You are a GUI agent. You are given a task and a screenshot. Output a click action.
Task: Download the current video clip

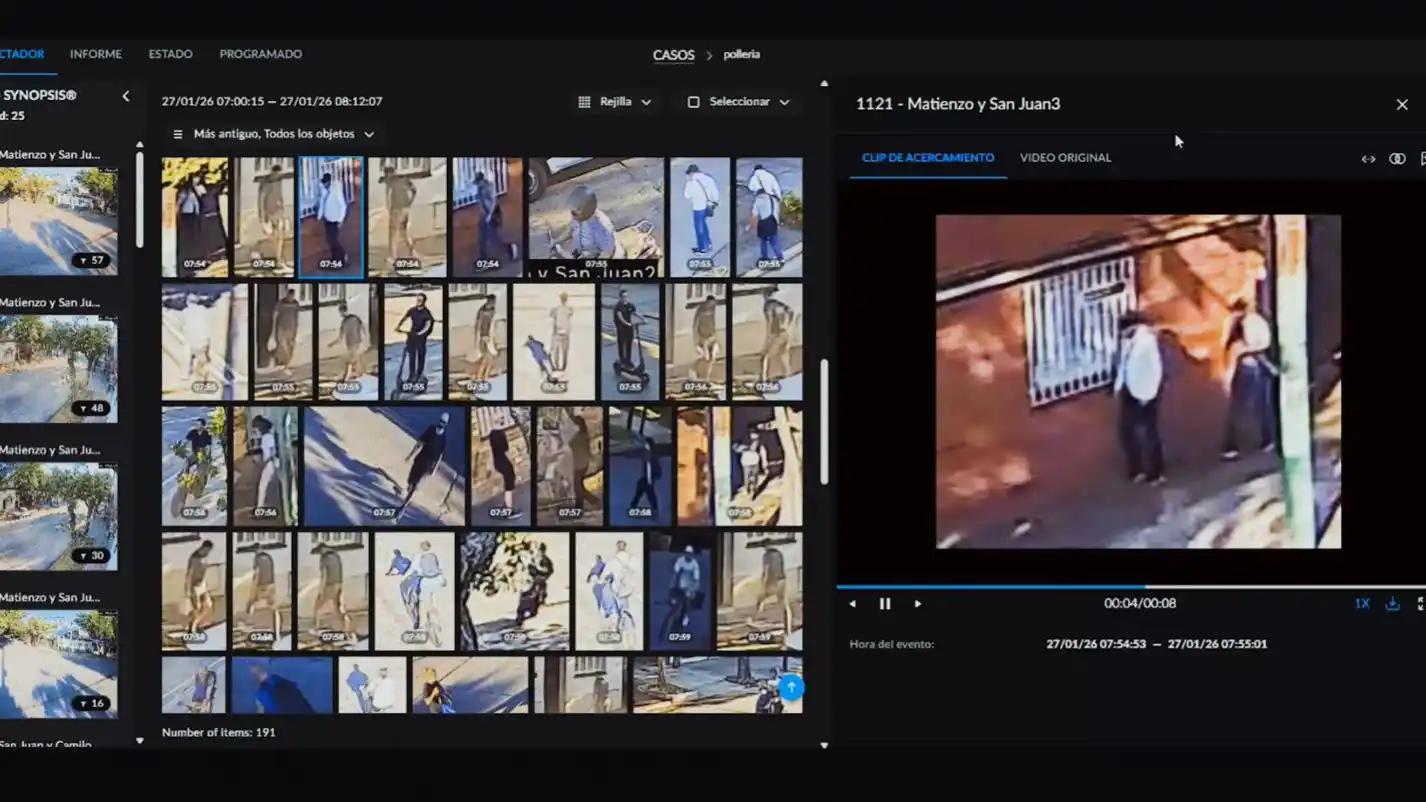(x=1392, y=604)
